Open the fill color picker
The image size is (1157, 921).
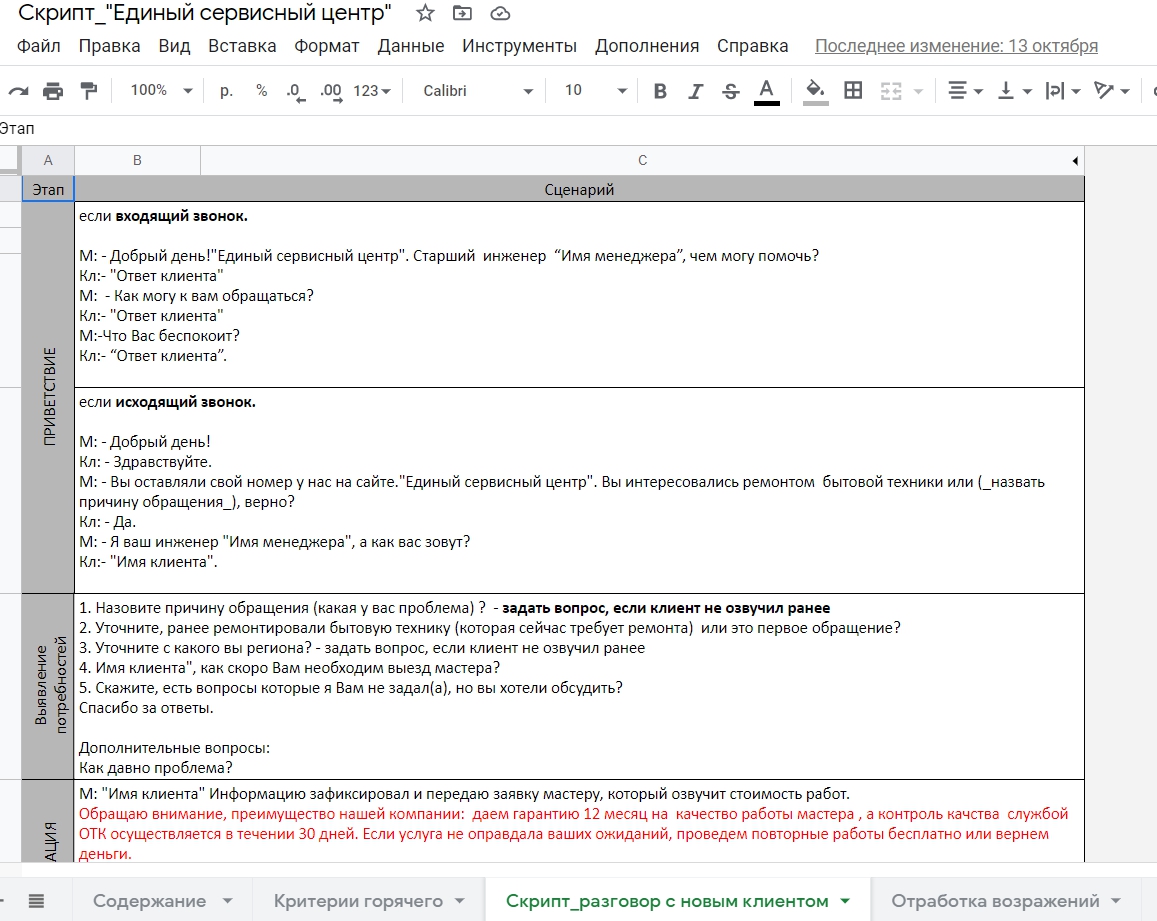(x=816, y=91)
